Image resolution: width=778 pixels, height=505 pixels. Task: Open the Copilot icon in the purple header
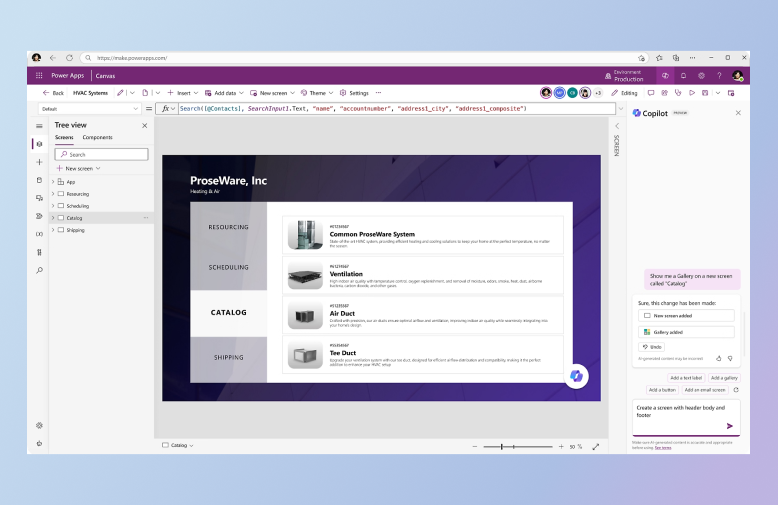pos(665,75)
